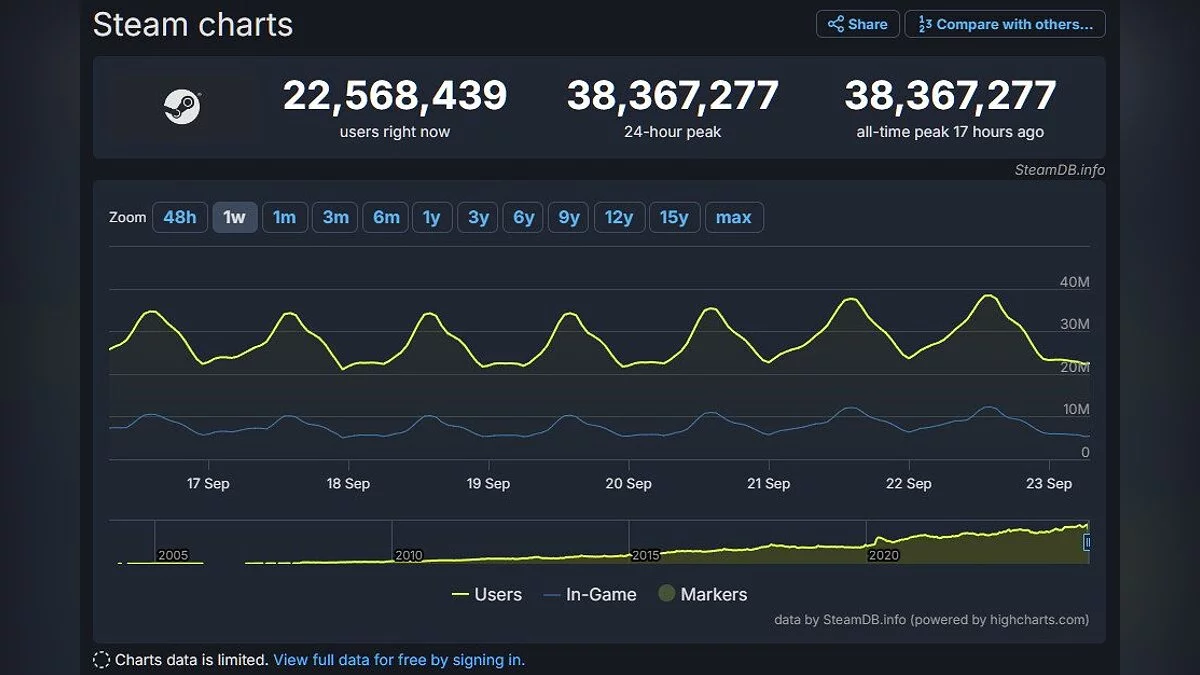Open Compare with others

pos(1005,24)
